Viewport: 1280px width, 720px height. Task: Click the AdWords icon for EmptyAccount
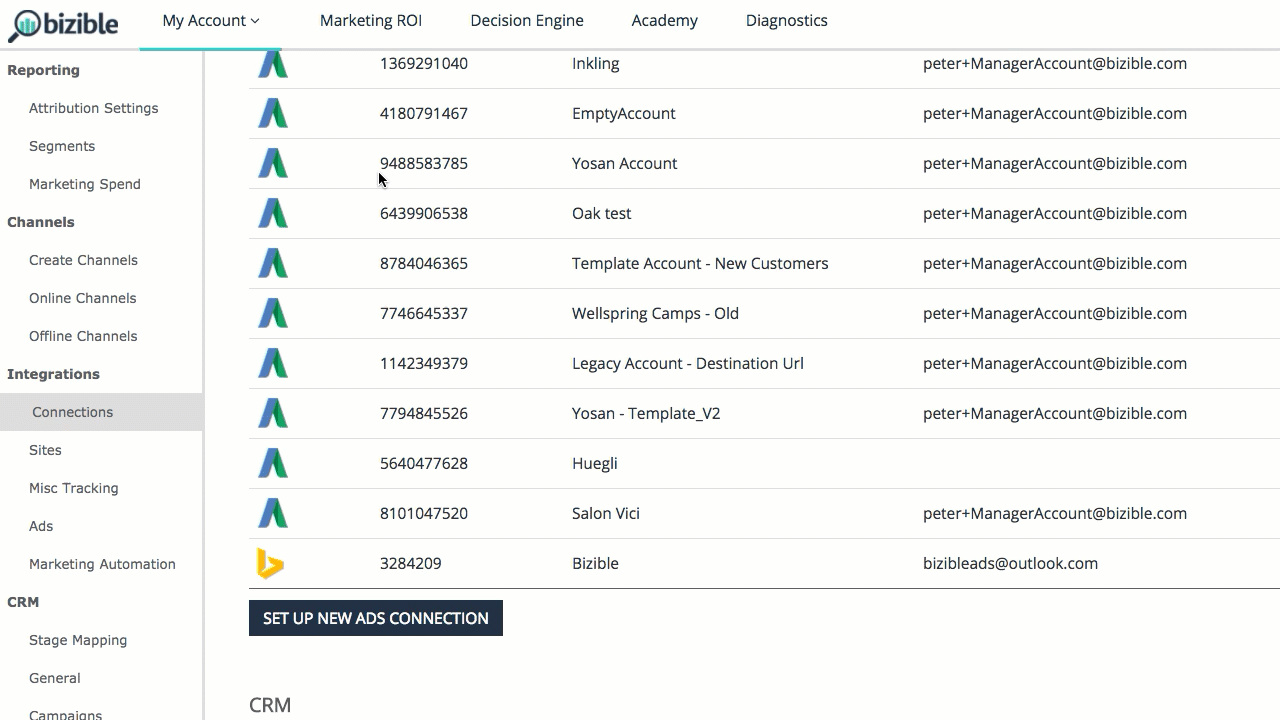tap(272, 113)
